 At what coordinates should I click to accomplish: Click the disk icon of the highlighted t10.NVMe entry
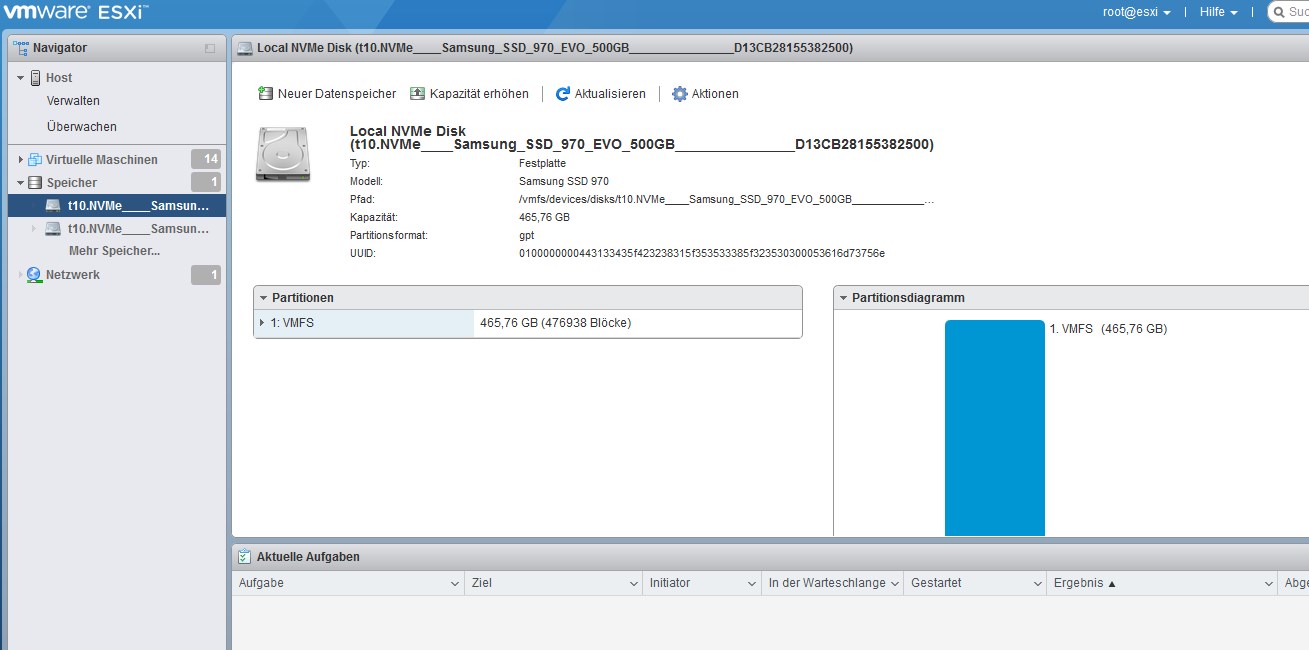pos(53,206)
